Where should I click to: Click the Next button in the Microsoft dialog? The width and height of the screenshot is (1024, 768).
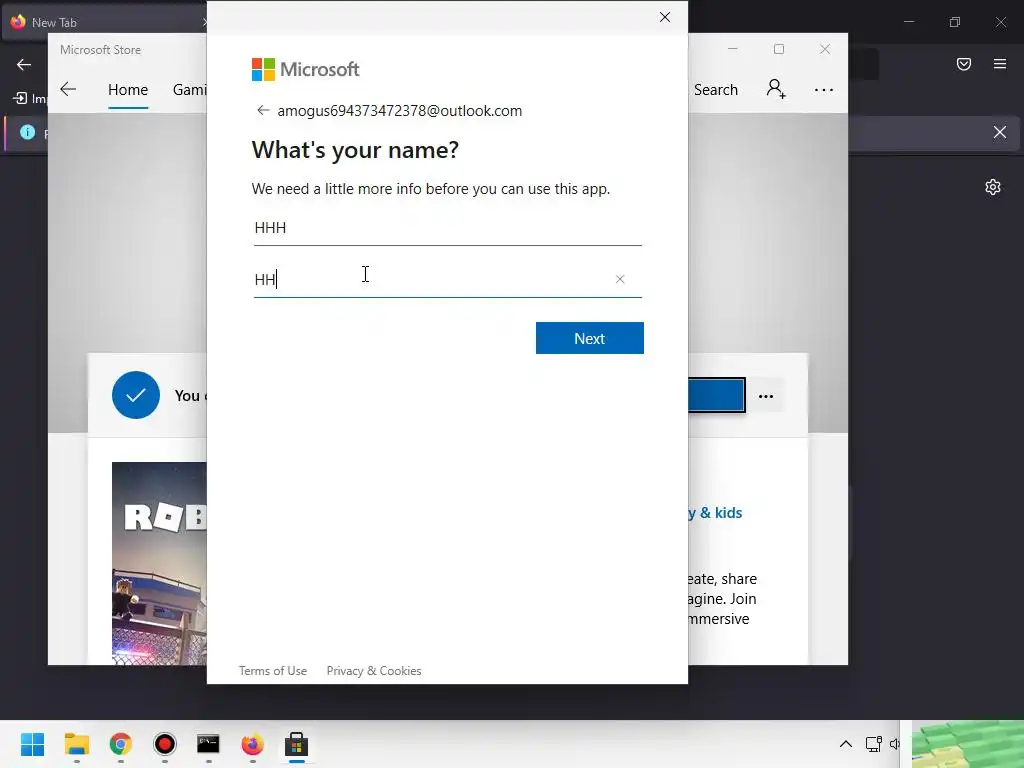click(x=589, y=338)
